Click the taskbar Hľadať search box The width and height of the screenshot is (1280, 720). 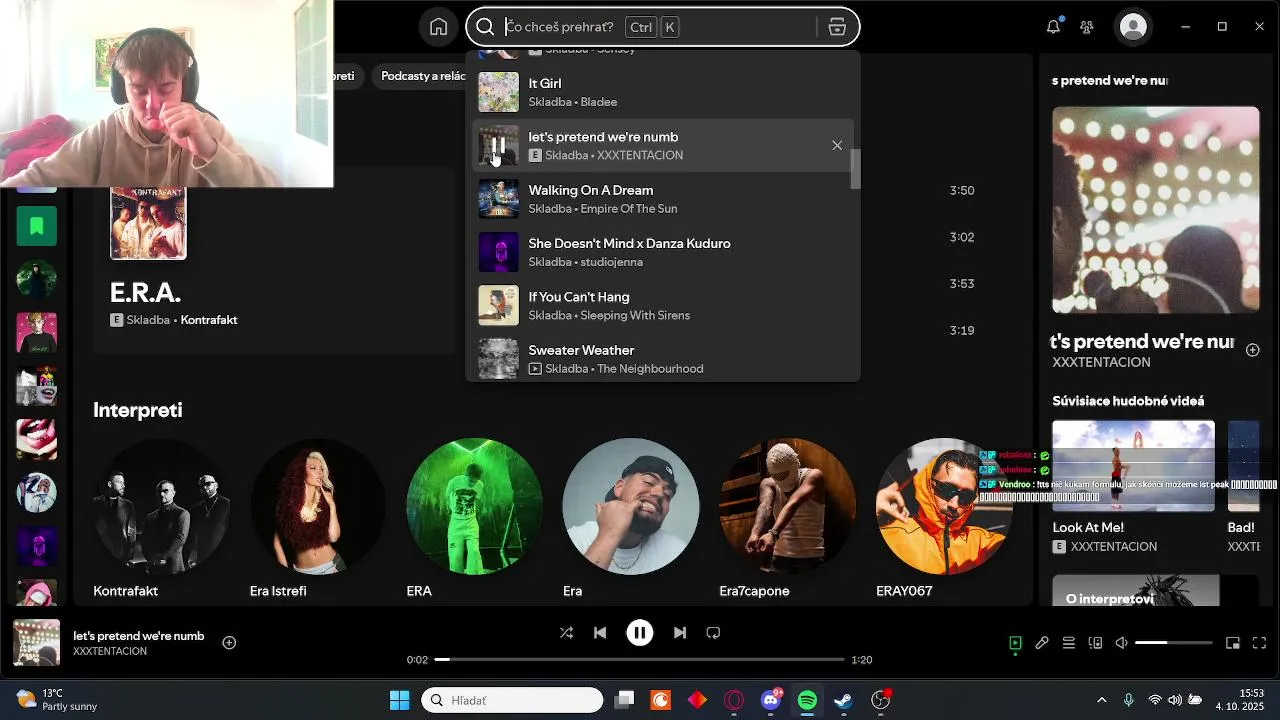pyautogui.click(x=512, y=700)
